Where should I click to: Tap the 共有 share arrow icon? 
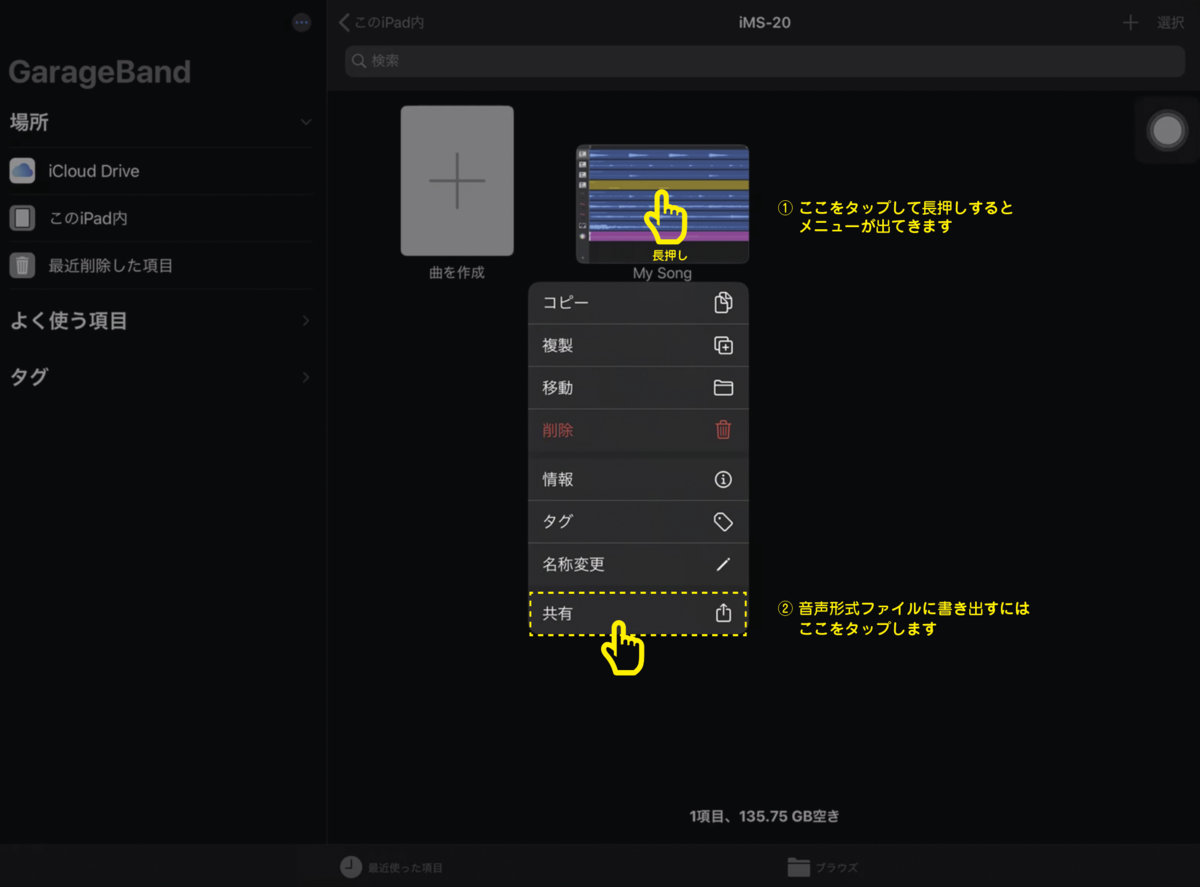click(723, 613)
